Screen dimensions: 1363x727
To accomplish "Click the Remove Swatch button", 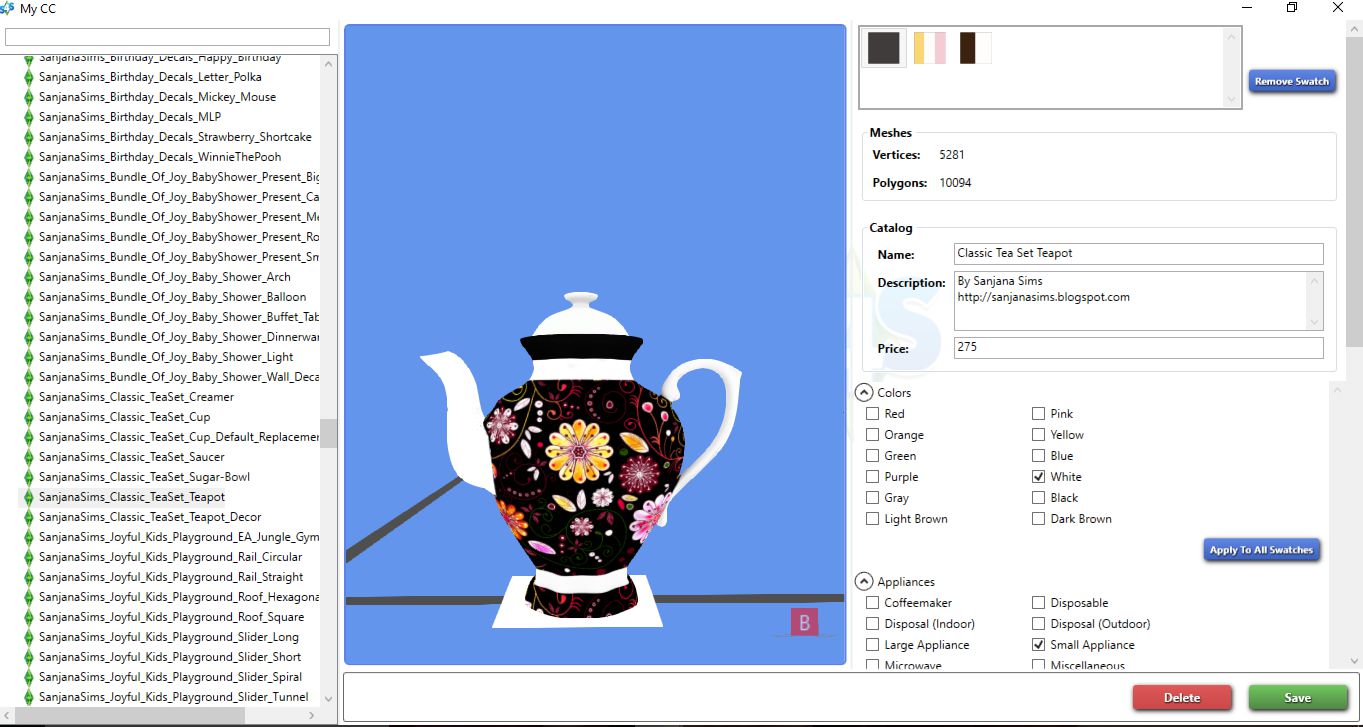I will [x=1292, y=81].
